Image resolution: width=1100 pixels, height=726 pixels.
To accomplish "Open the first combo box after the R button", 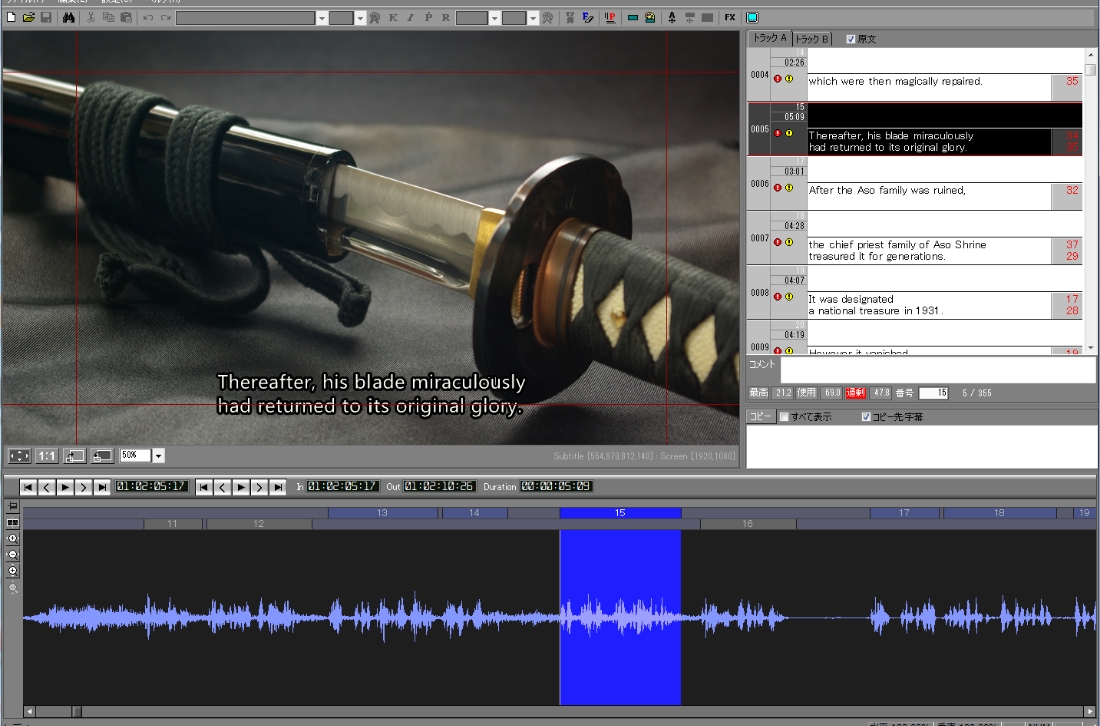I will pos(495,18).
